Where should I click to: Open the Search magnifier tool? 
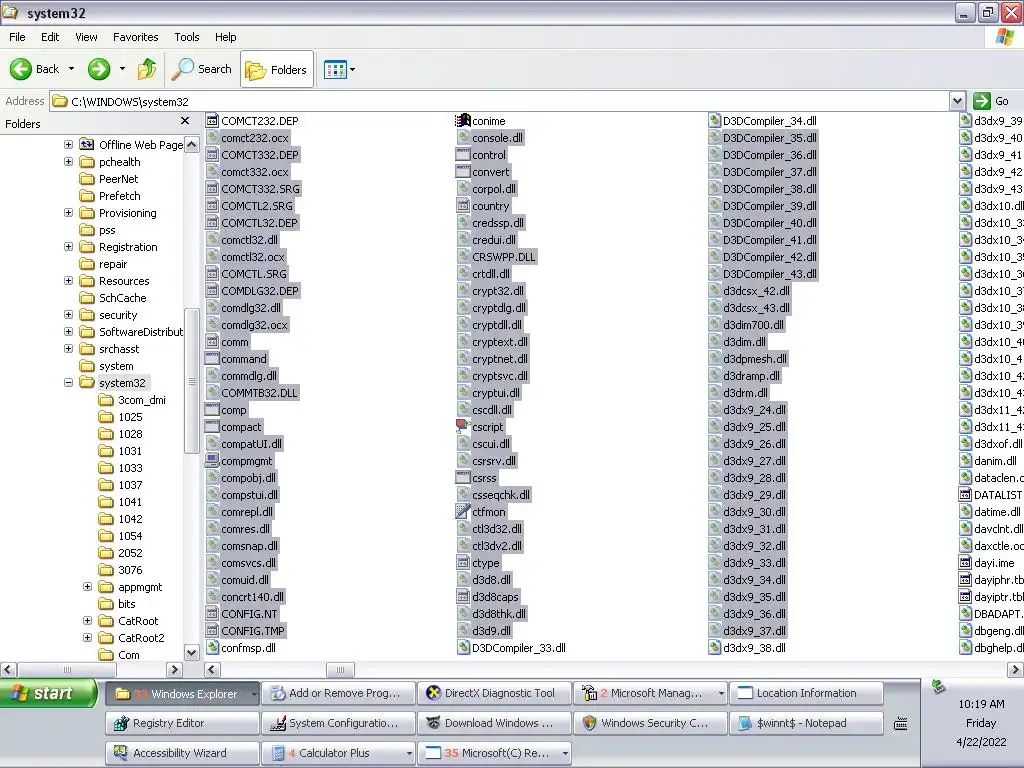pos(202,69)
